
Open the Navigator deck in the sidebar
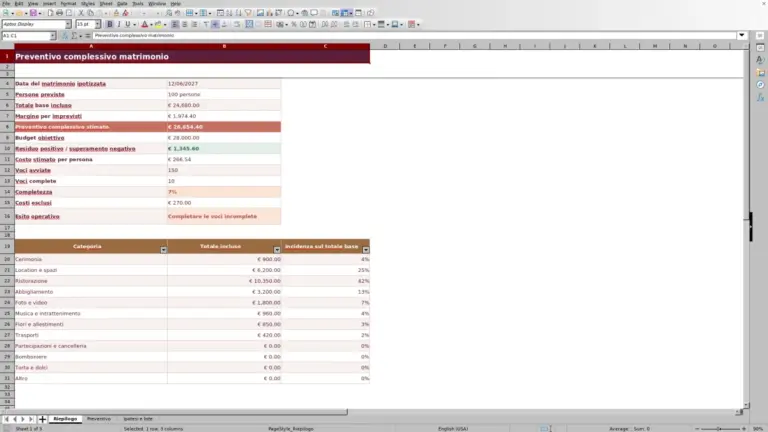[760, 85]
